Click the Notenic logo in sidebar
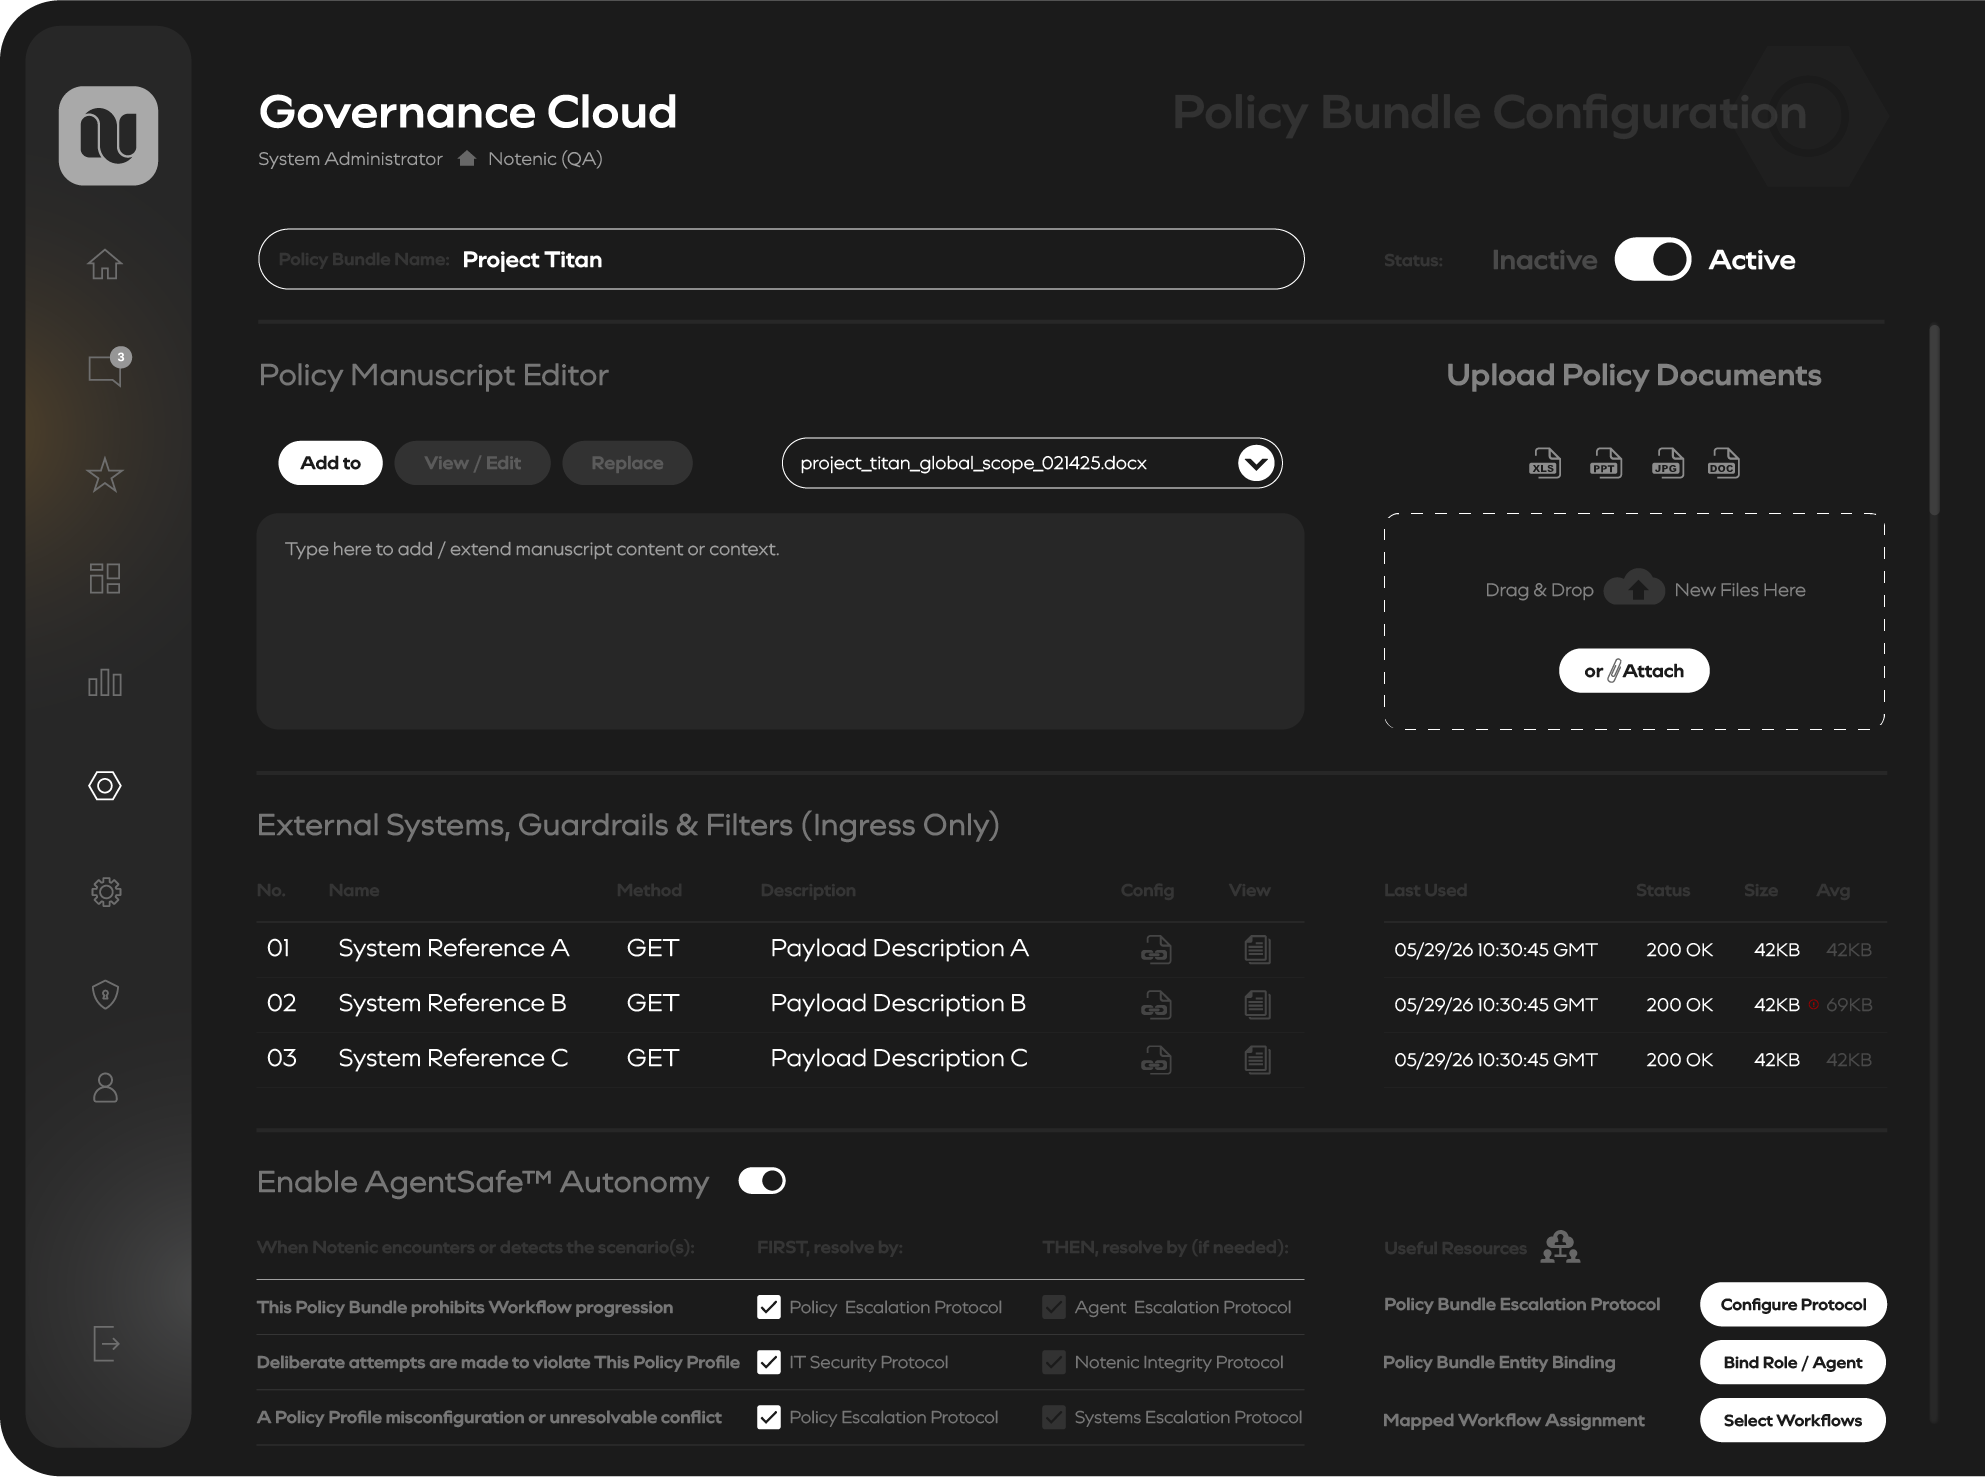The image size is (1985, 1477). (108, 135)
